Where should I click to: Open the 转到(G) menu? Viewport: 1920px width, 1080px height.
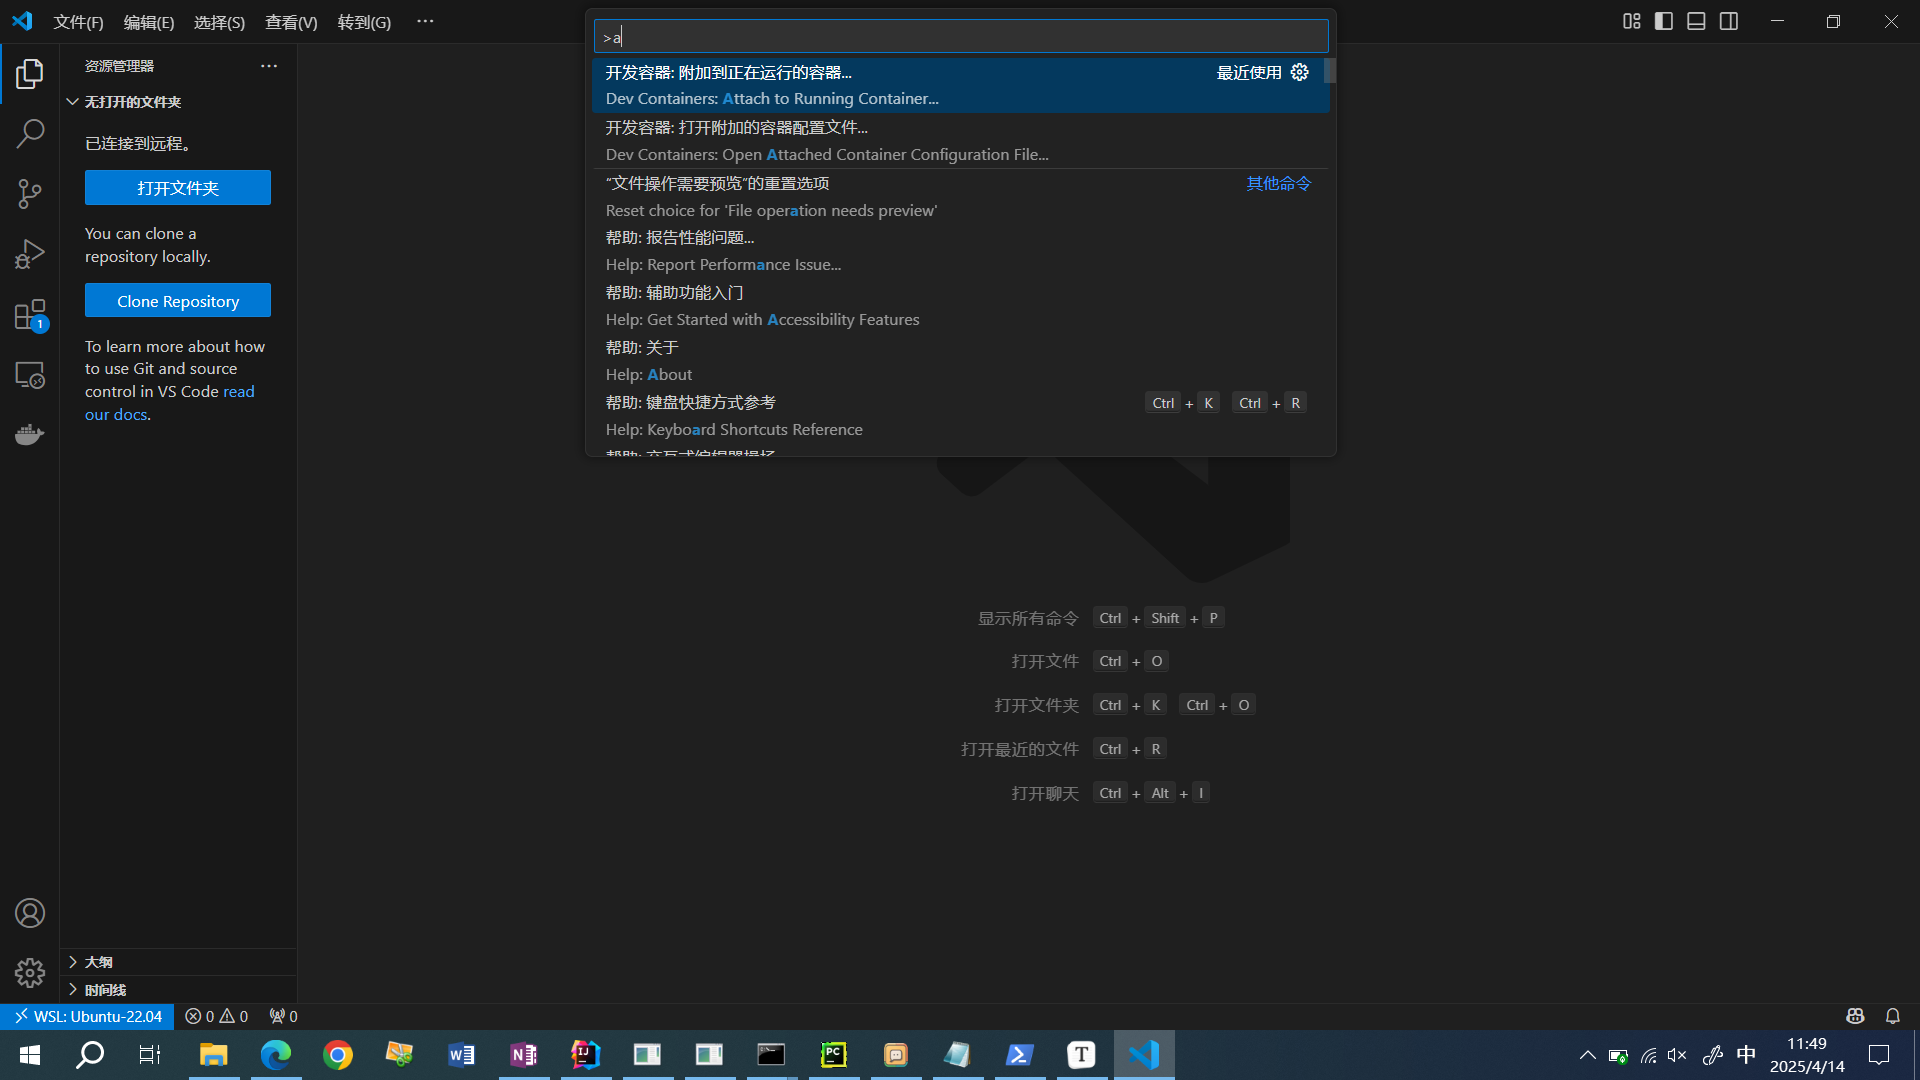pyautogui.click(x=364, y=22)
